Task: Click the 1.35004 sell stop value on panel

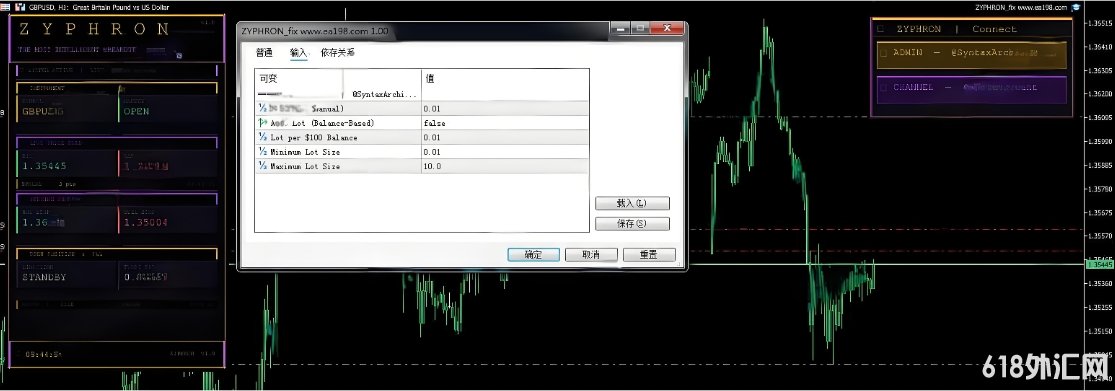Action: pos(146,223)
